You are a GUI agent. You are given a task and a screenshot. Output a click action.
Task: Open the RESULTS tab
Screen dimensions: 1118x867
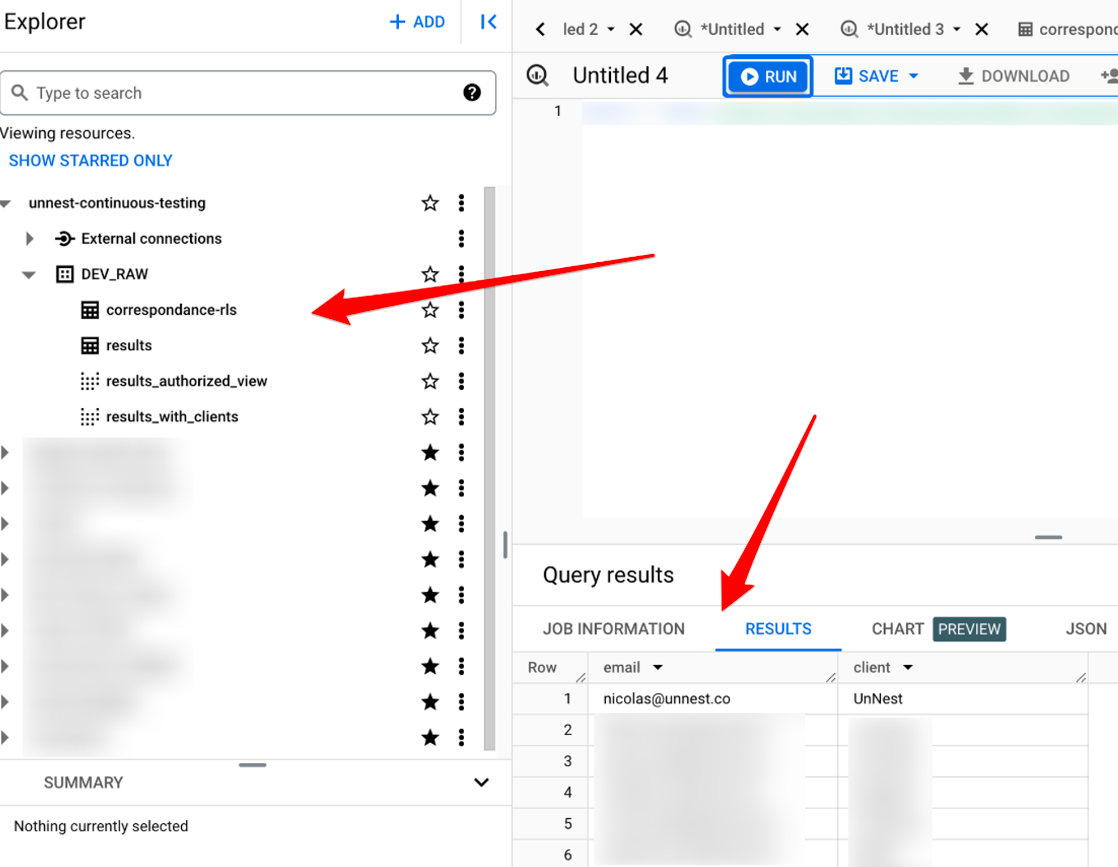778,629
